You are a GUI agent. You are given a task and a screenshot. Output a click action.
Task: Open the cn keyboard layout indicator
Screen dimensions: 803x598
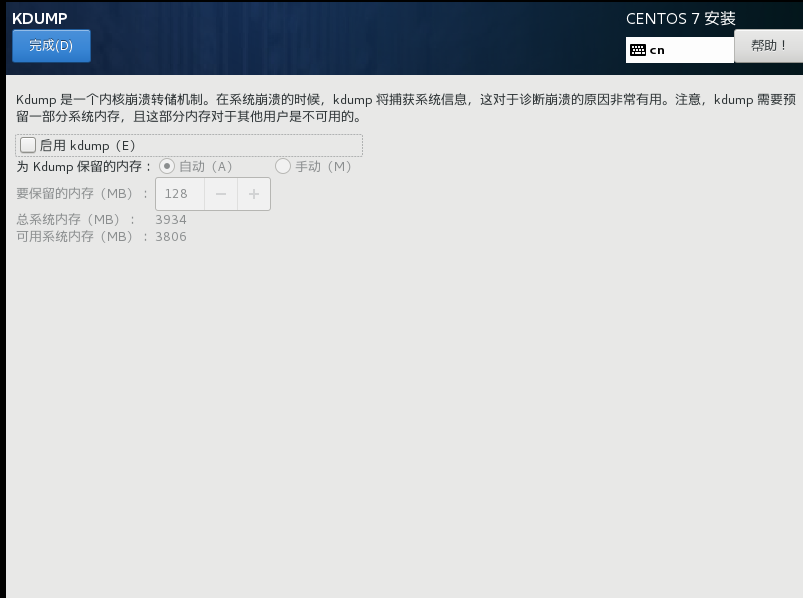(680, 50)
